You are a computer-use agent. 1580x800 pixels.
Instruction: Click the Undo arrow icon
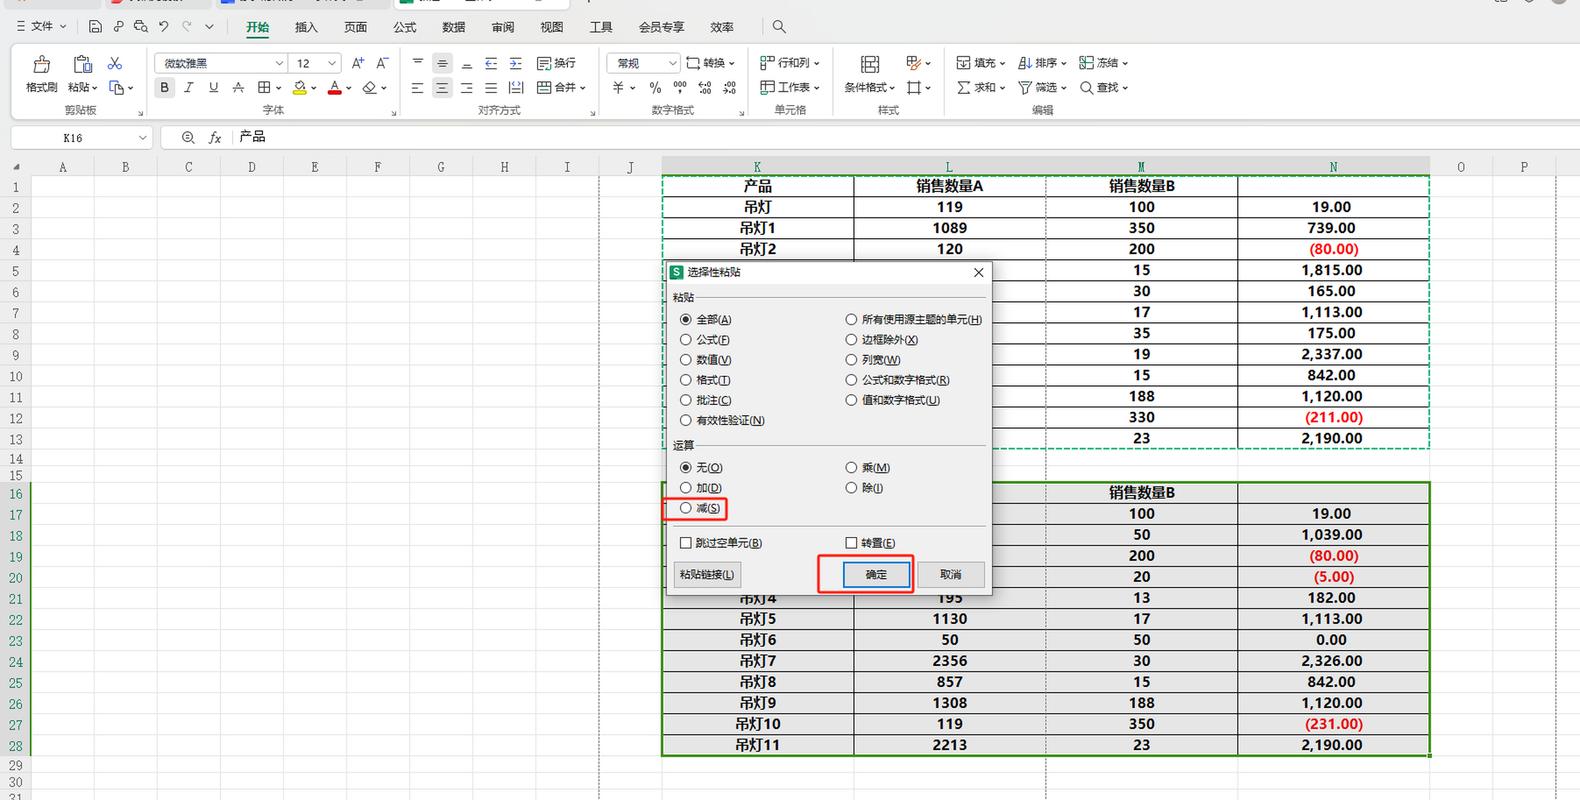point(164,27)
